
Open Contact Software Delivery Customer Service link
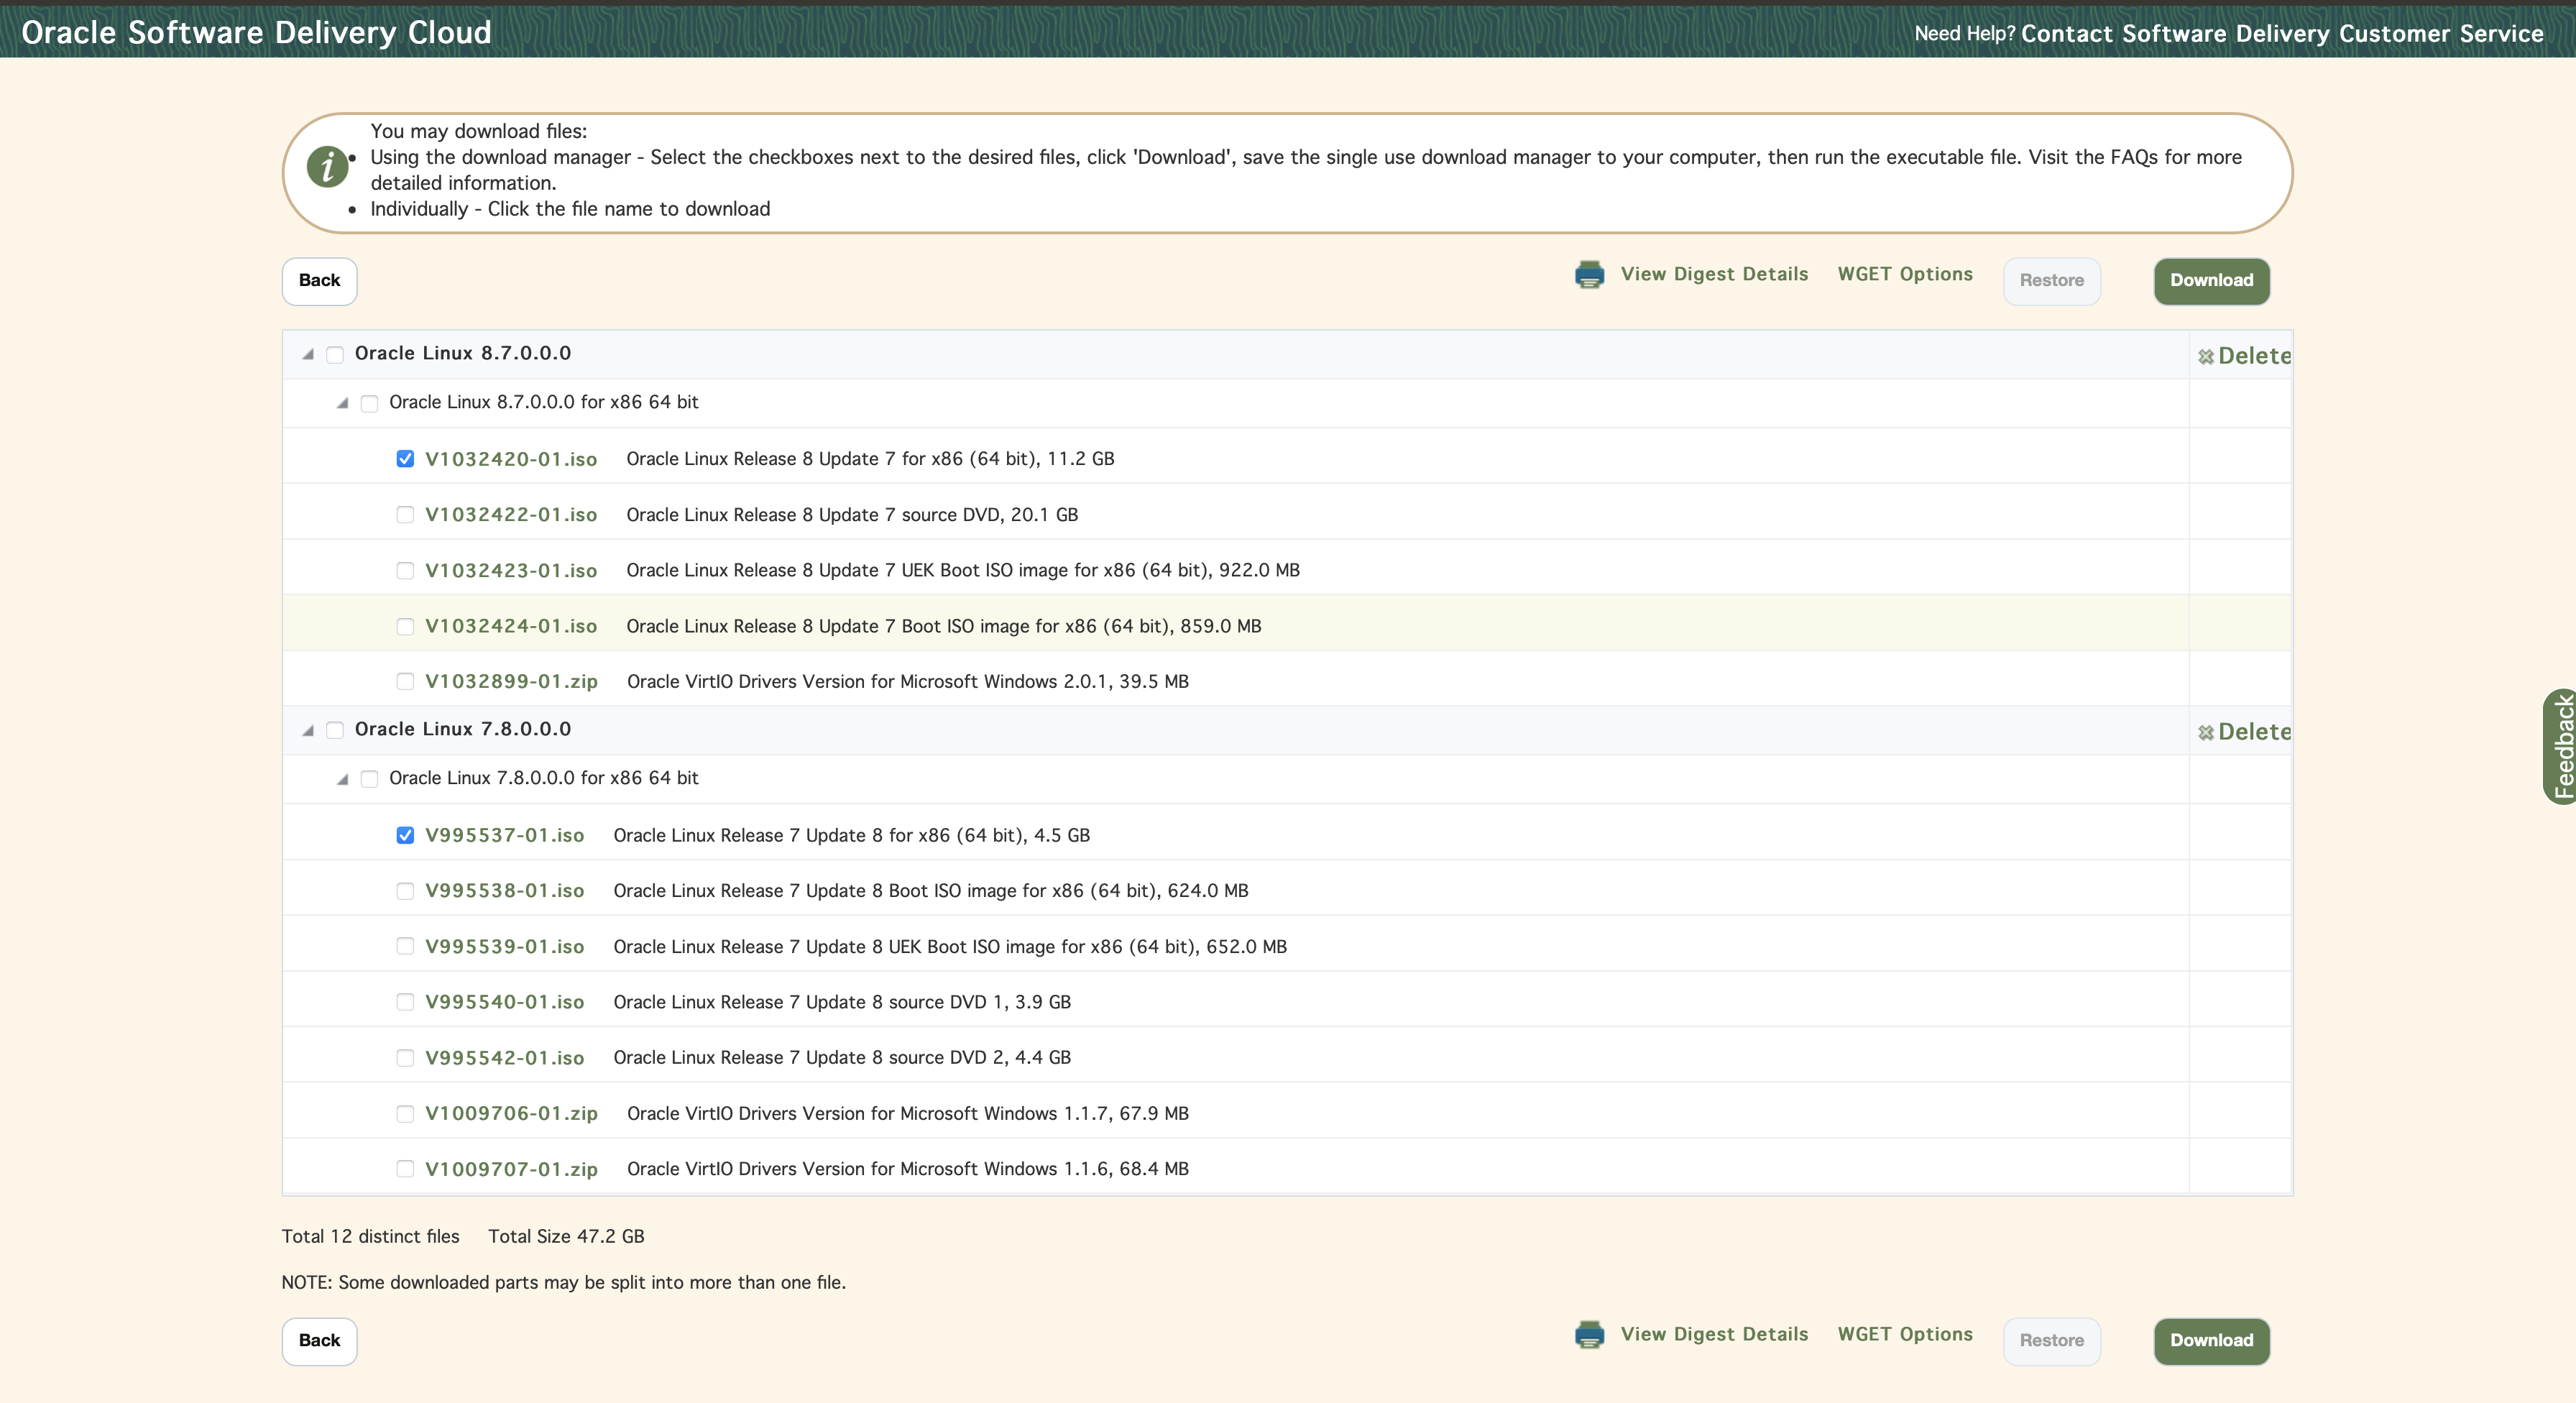[x=2281, y=34]
